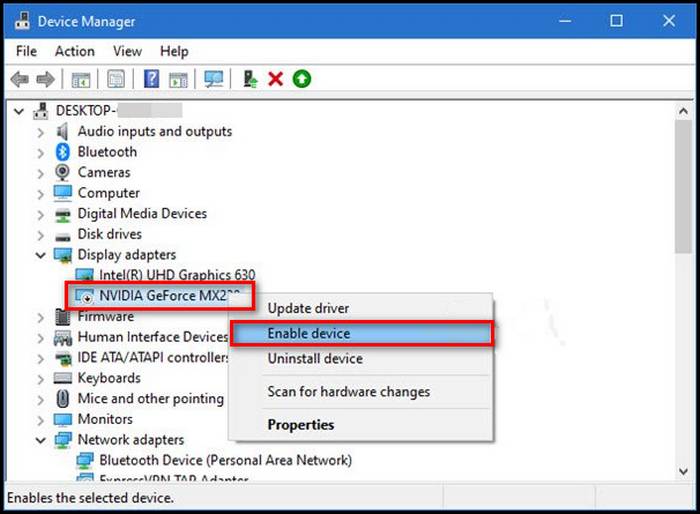Click the Forward arrow toolbar icon
Image resolution: width=700 pixels, height=514 pixels.
point(46,79)
